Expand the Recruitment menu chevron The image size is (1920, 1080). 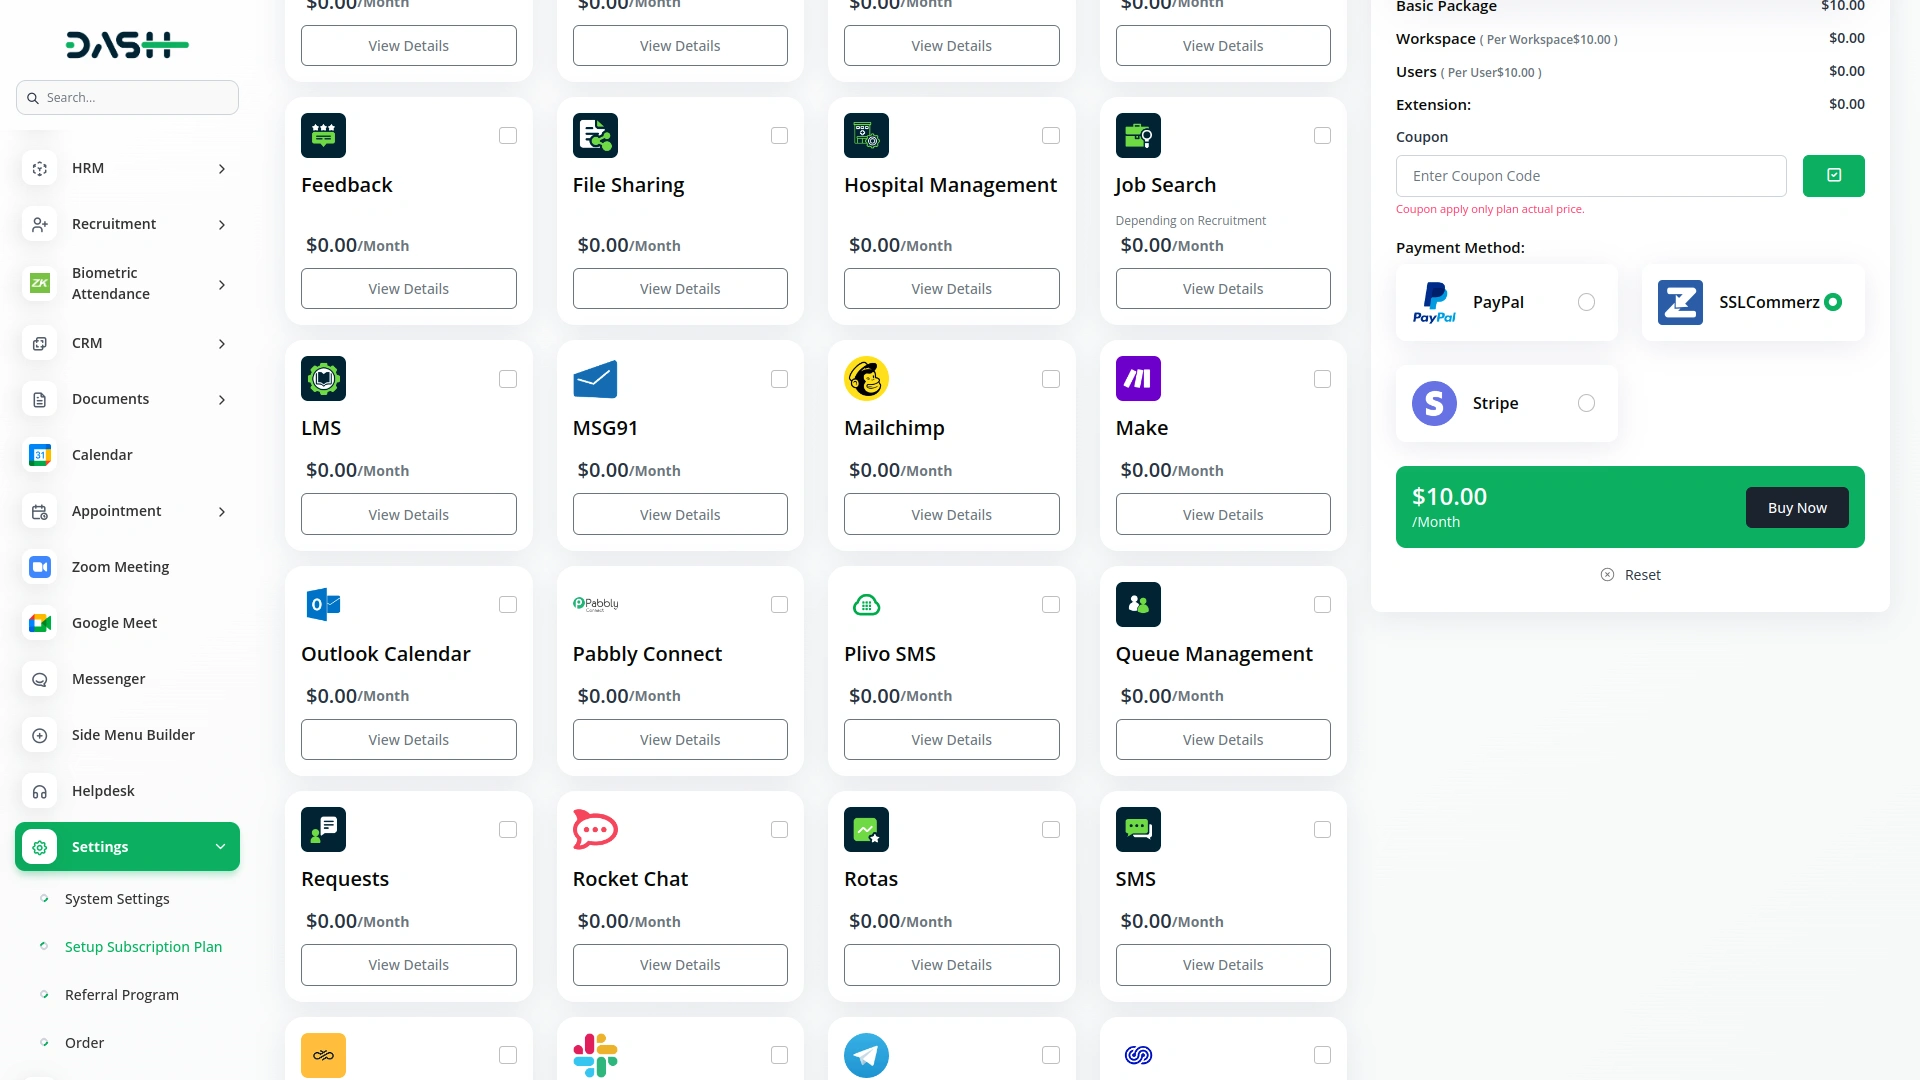pos(222,225)
